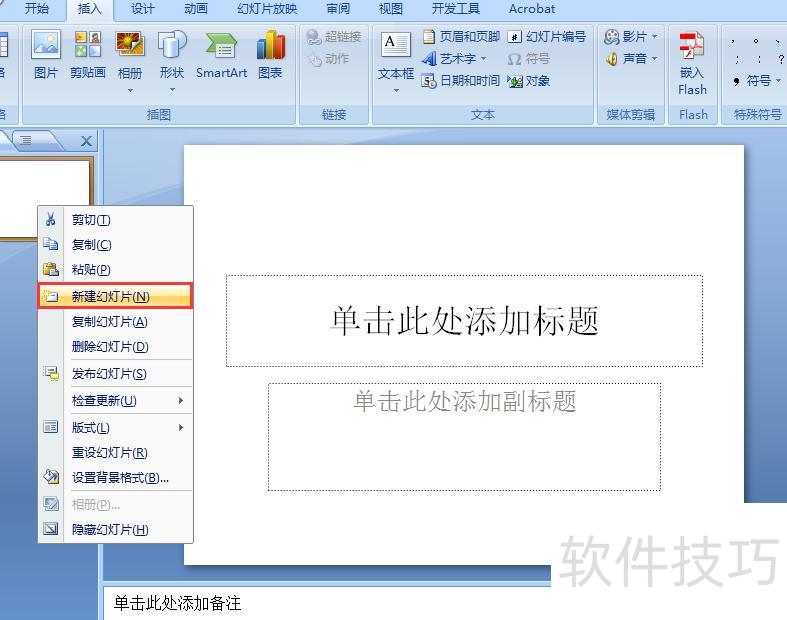
Task: Switch to the 动画 ribbon tab
Action: tap(195, 9)
